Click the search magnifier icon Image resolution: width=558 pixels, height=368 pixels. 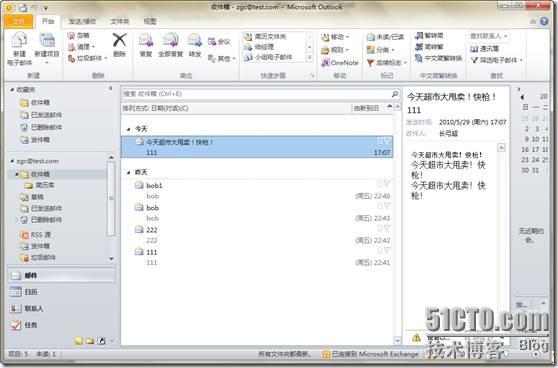point(395,94)
